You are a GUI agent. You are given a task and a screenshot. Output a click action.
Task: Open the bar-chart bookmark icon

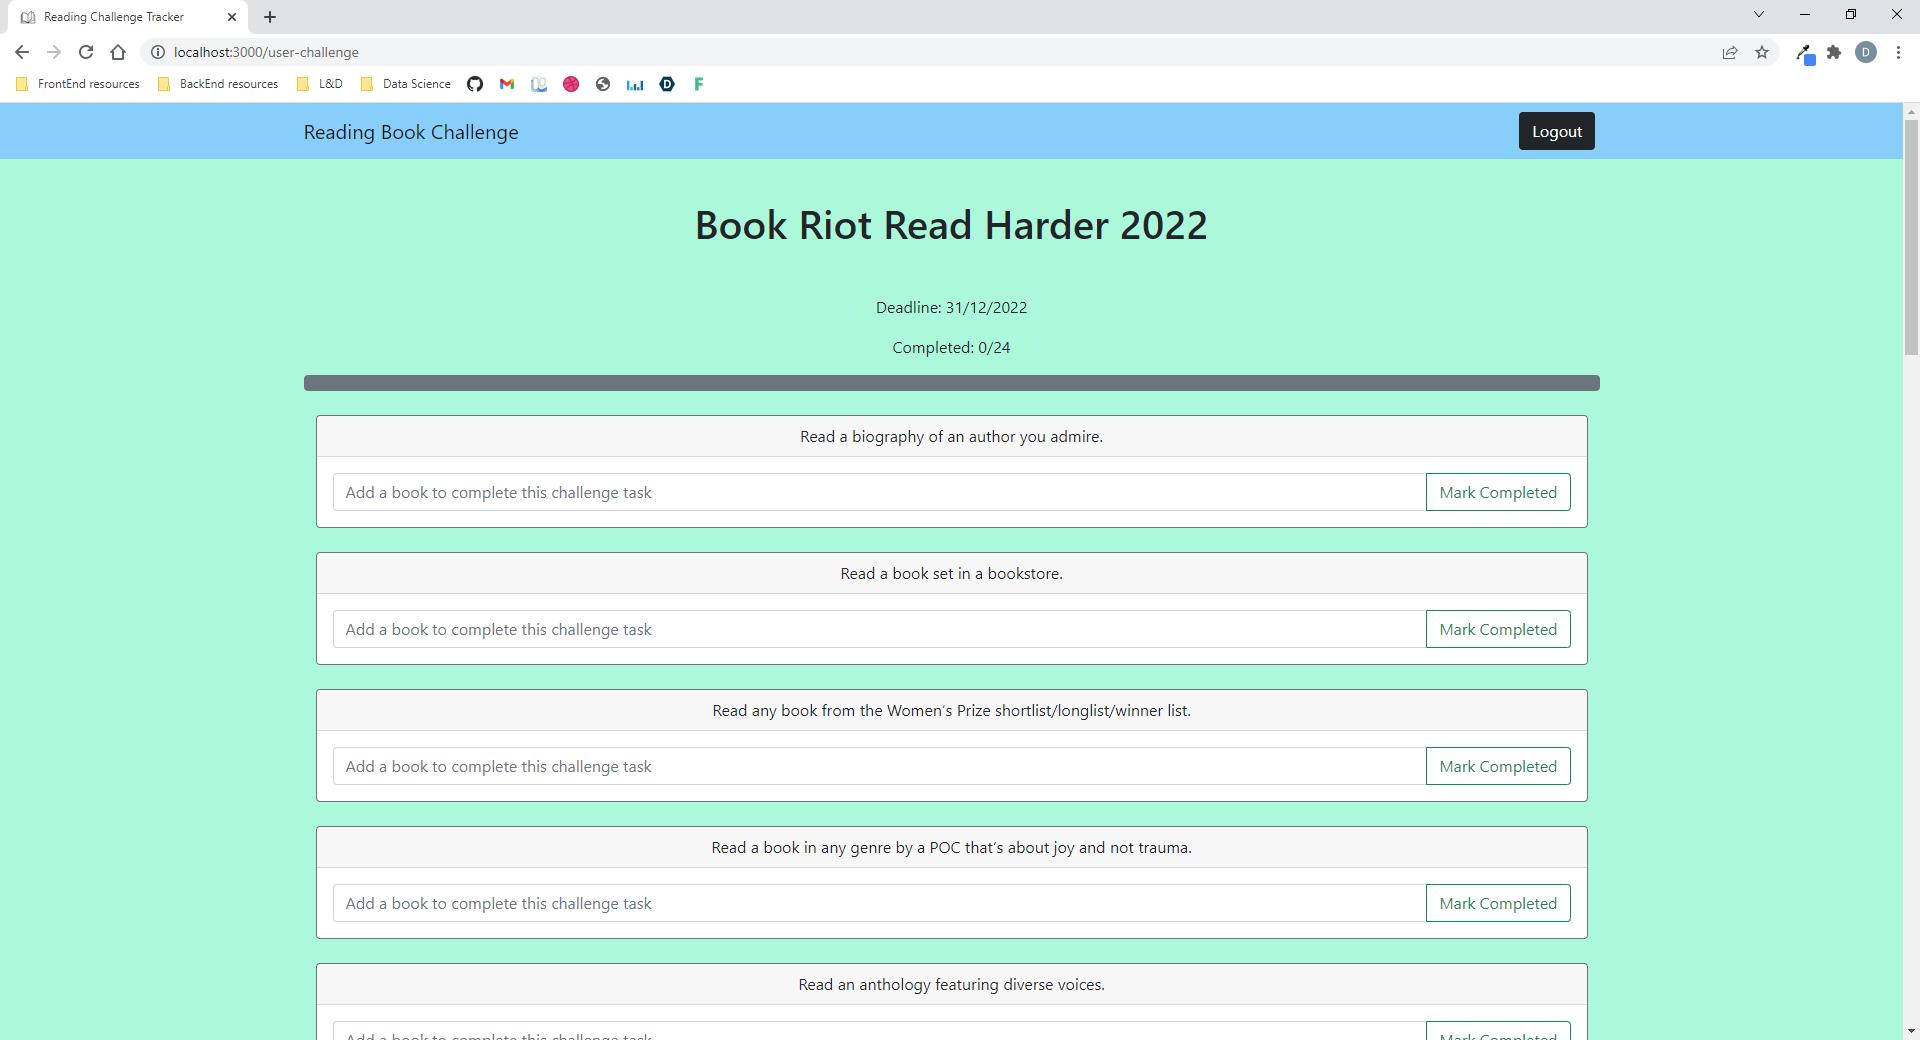(x=635, y=84)
